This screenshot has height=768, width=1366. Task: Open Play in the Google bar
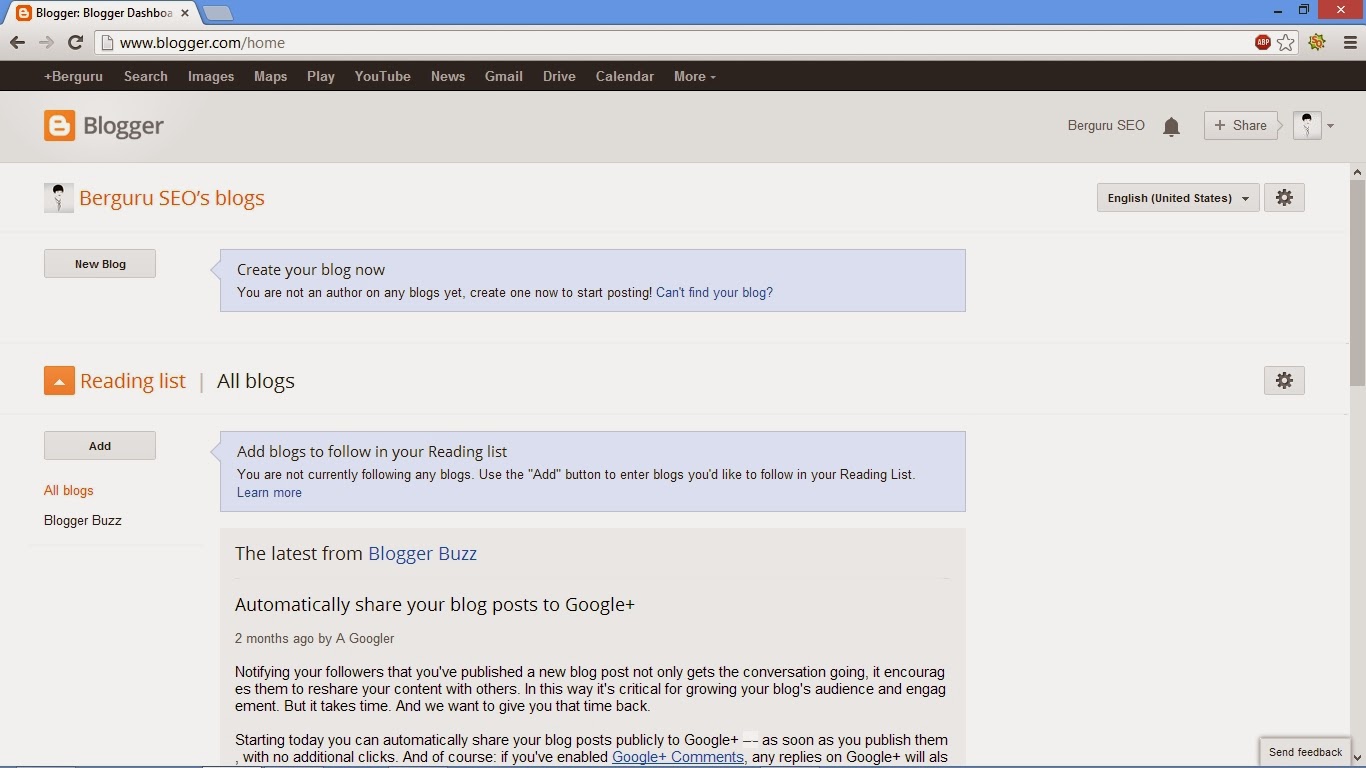pyautogui.click(x=321, y=76)
